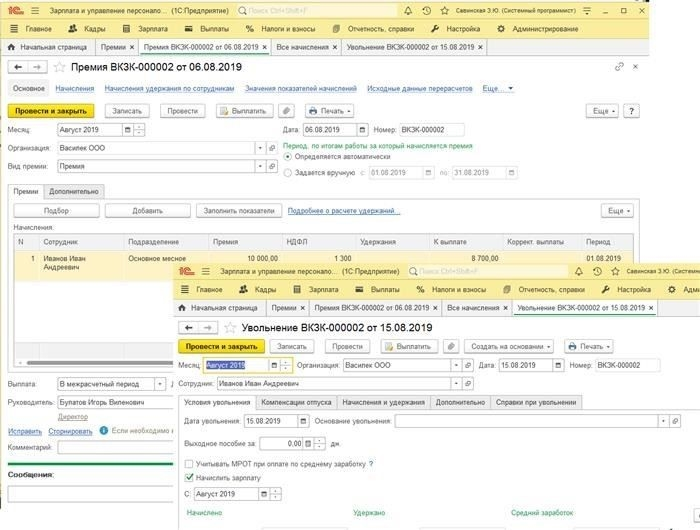
Task: Open Основание увольнения record button
Action: [675, 421]
